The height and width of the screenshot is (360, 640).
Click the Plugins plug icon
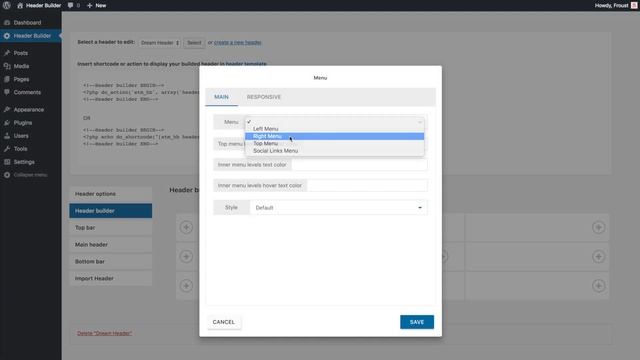[x=7, y=122]
